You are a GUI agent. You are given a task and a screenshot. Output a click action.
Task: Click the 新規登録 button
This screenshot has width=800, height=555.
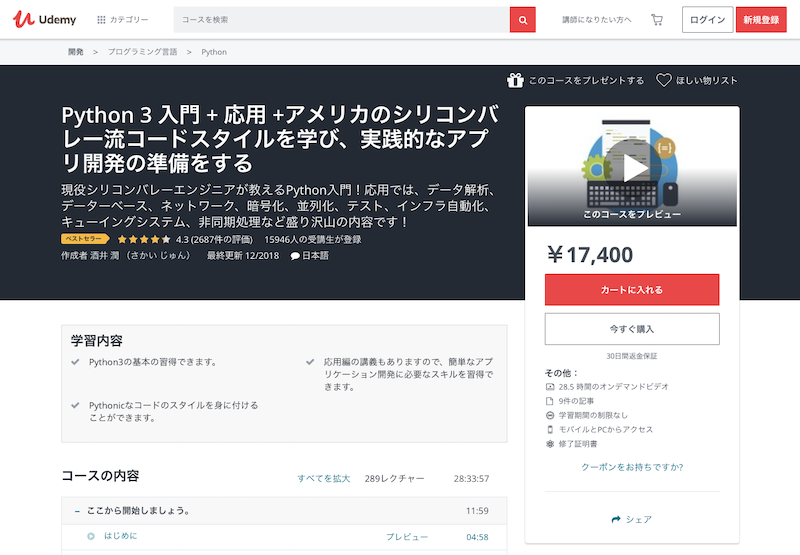pos(761,19)
